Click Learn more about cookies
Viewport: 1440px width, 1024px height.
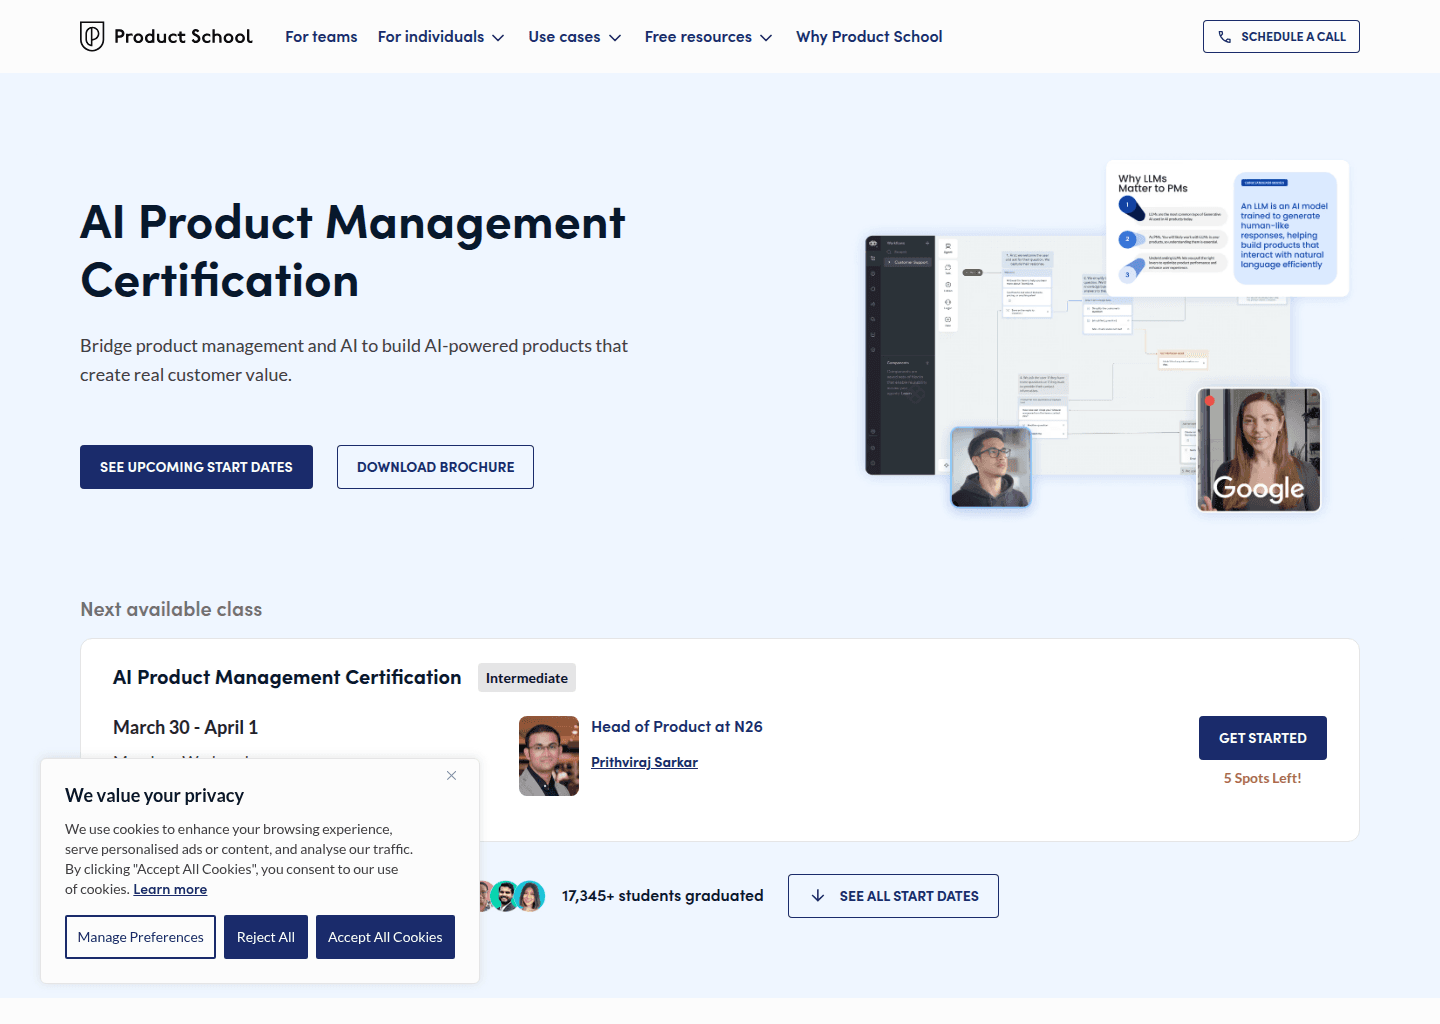pos(169,888)
